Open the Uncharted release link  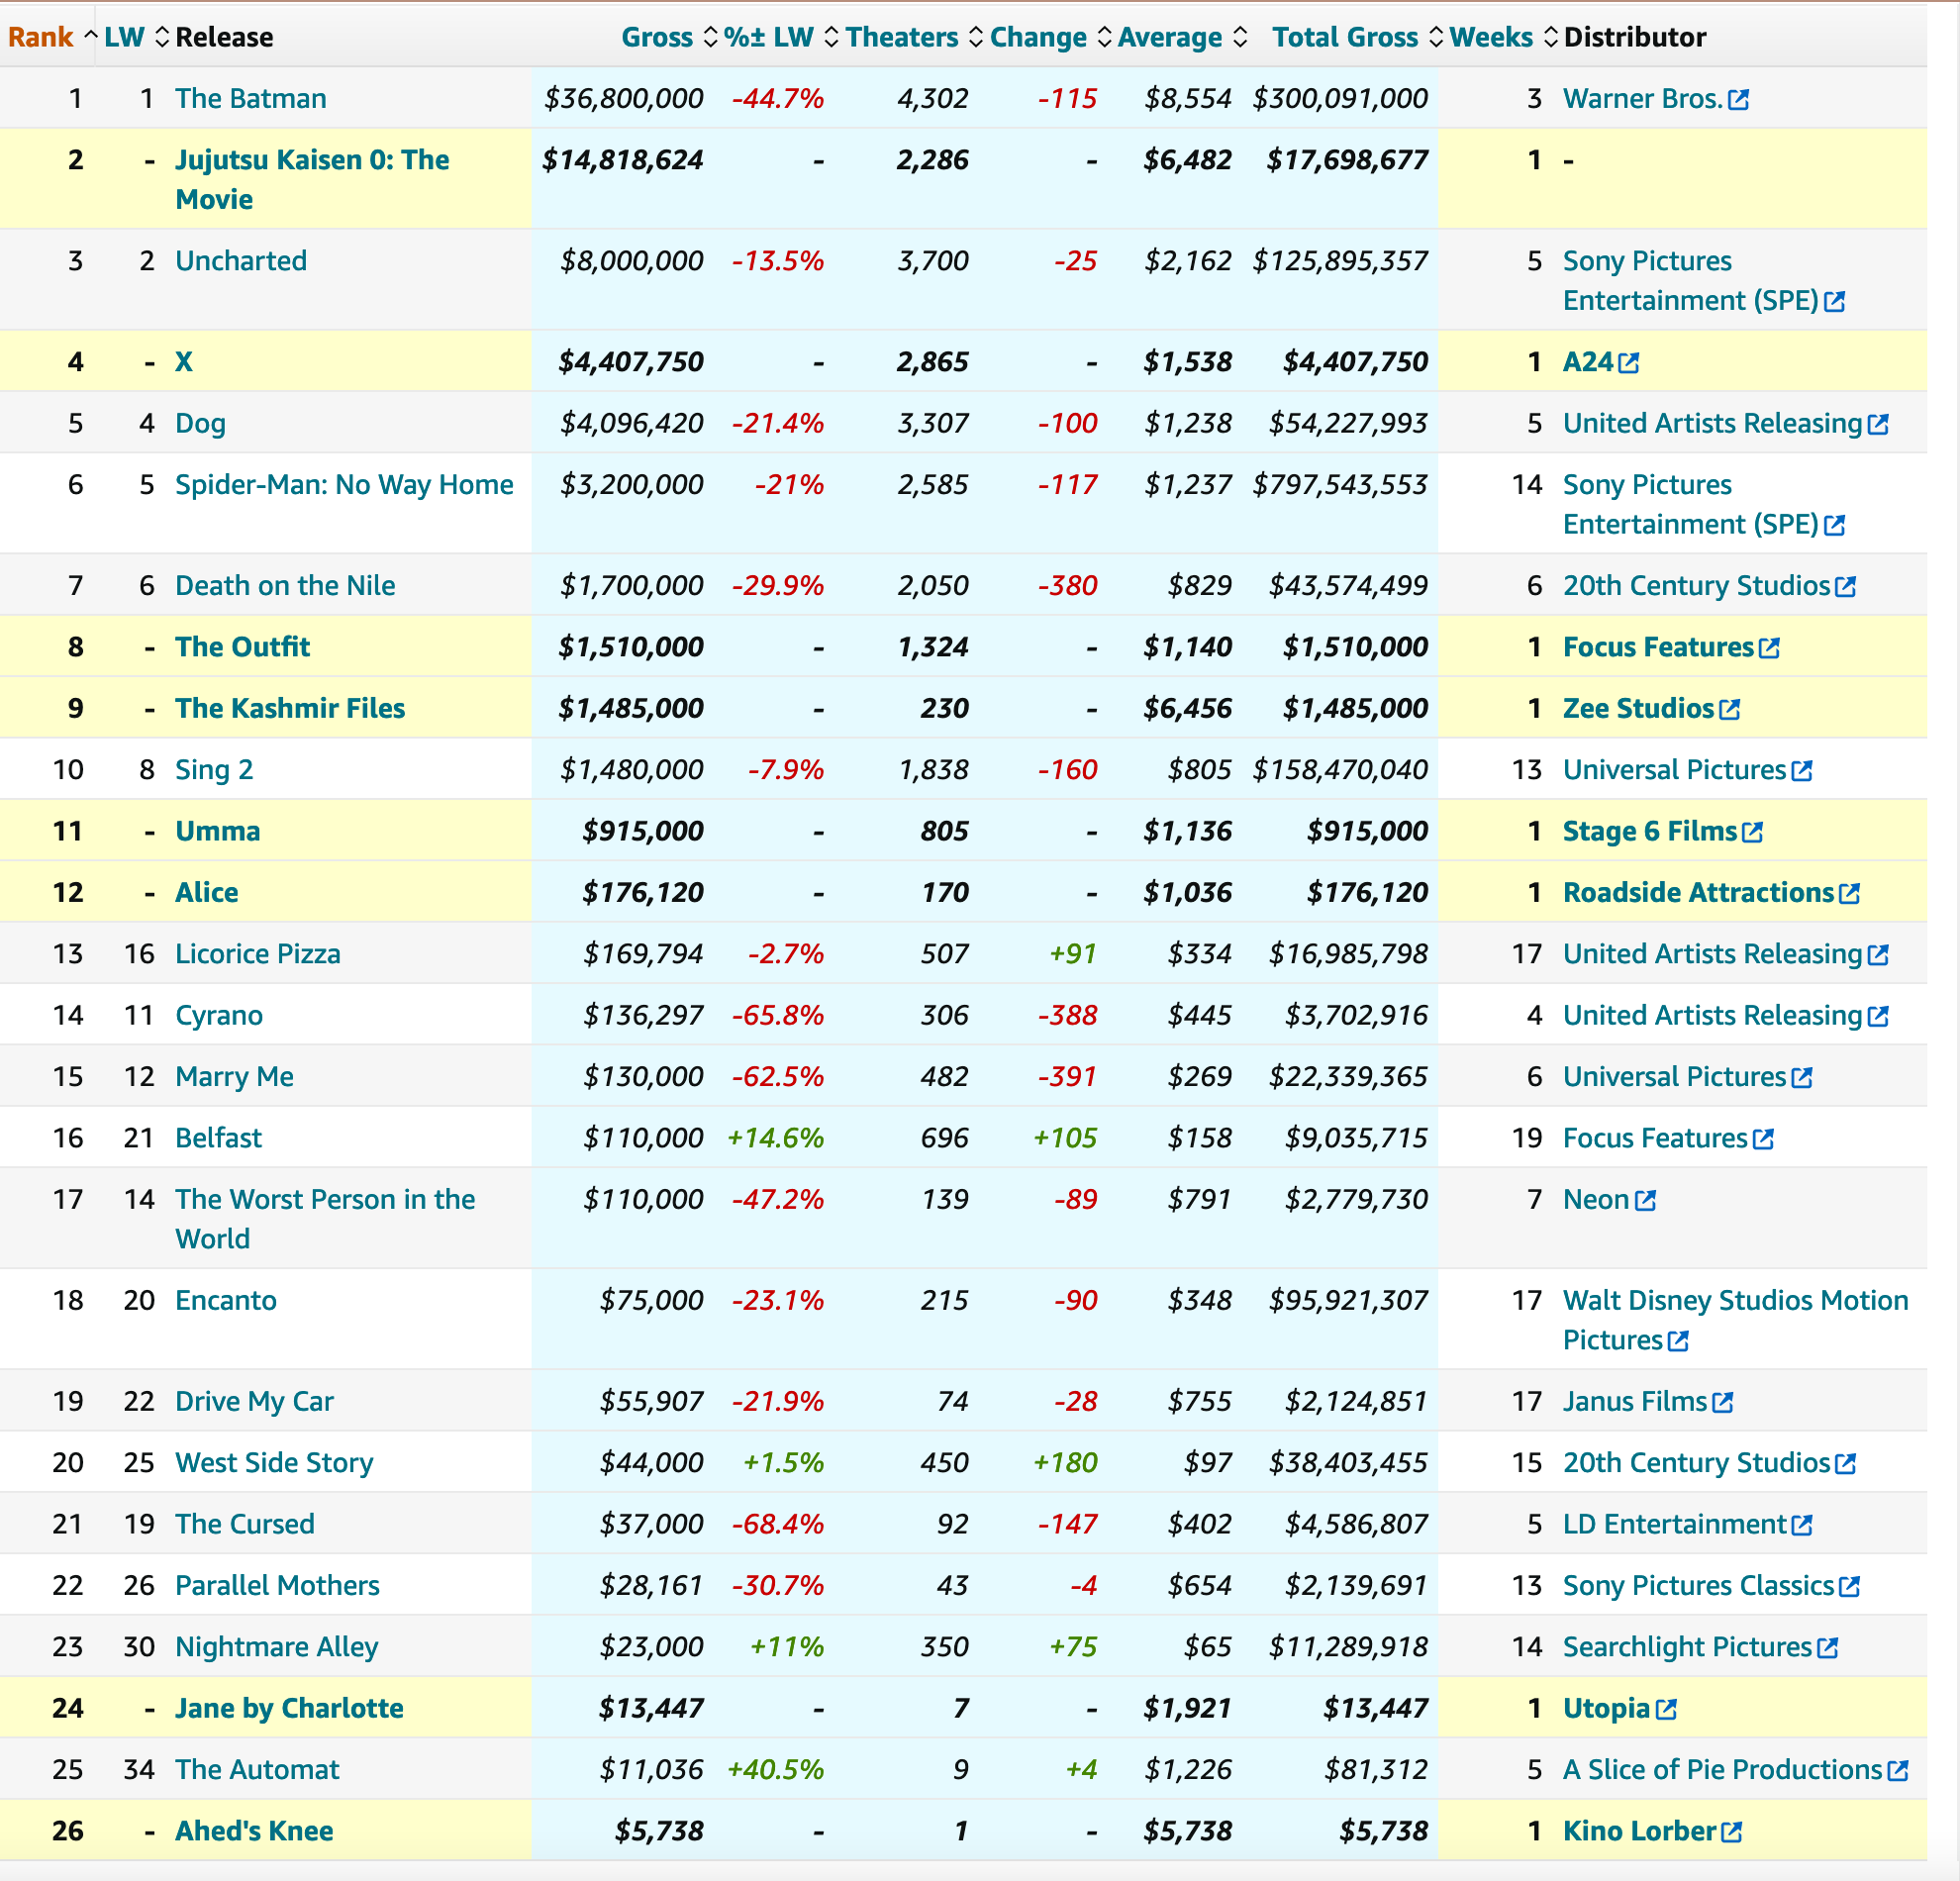tap(241, 260)
